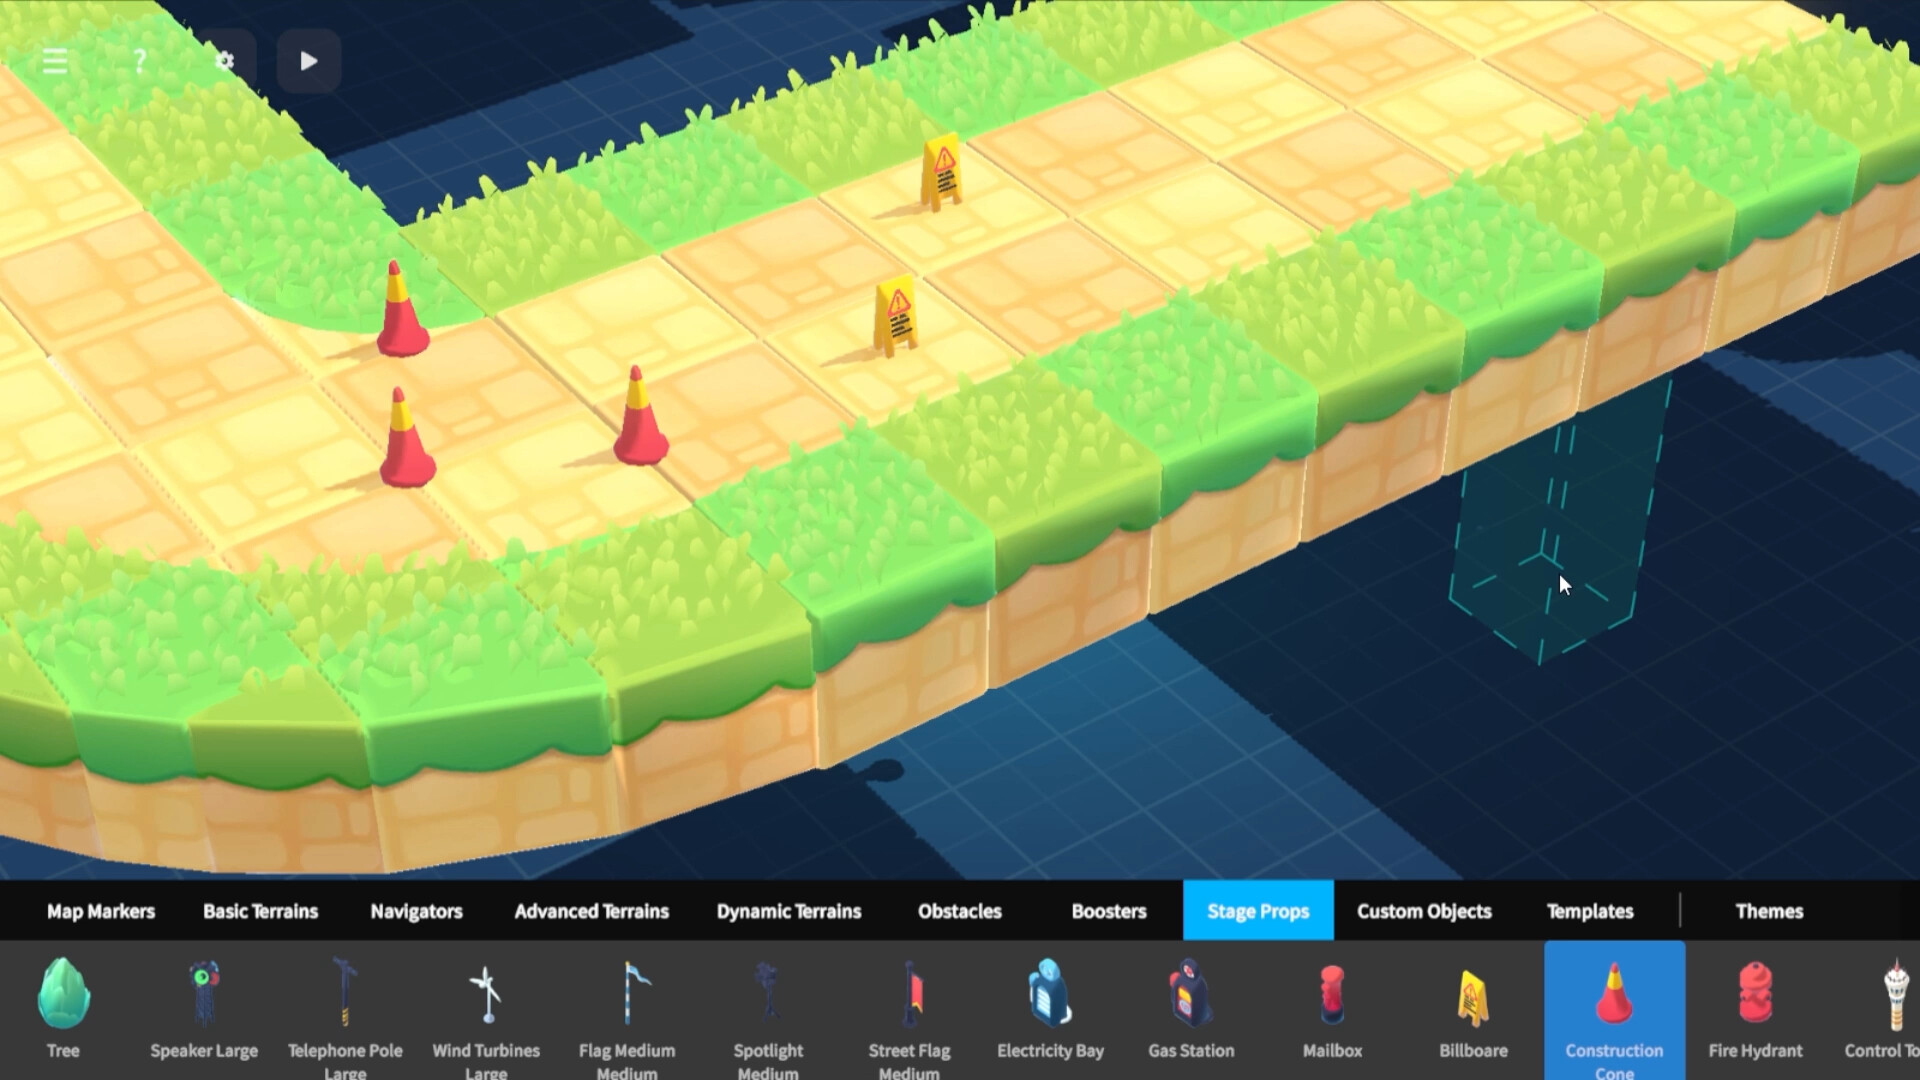The height and width of the screenshot is (1080, 1920).
Task: Switch to the Obstacles tab
Action: (959, 911)
